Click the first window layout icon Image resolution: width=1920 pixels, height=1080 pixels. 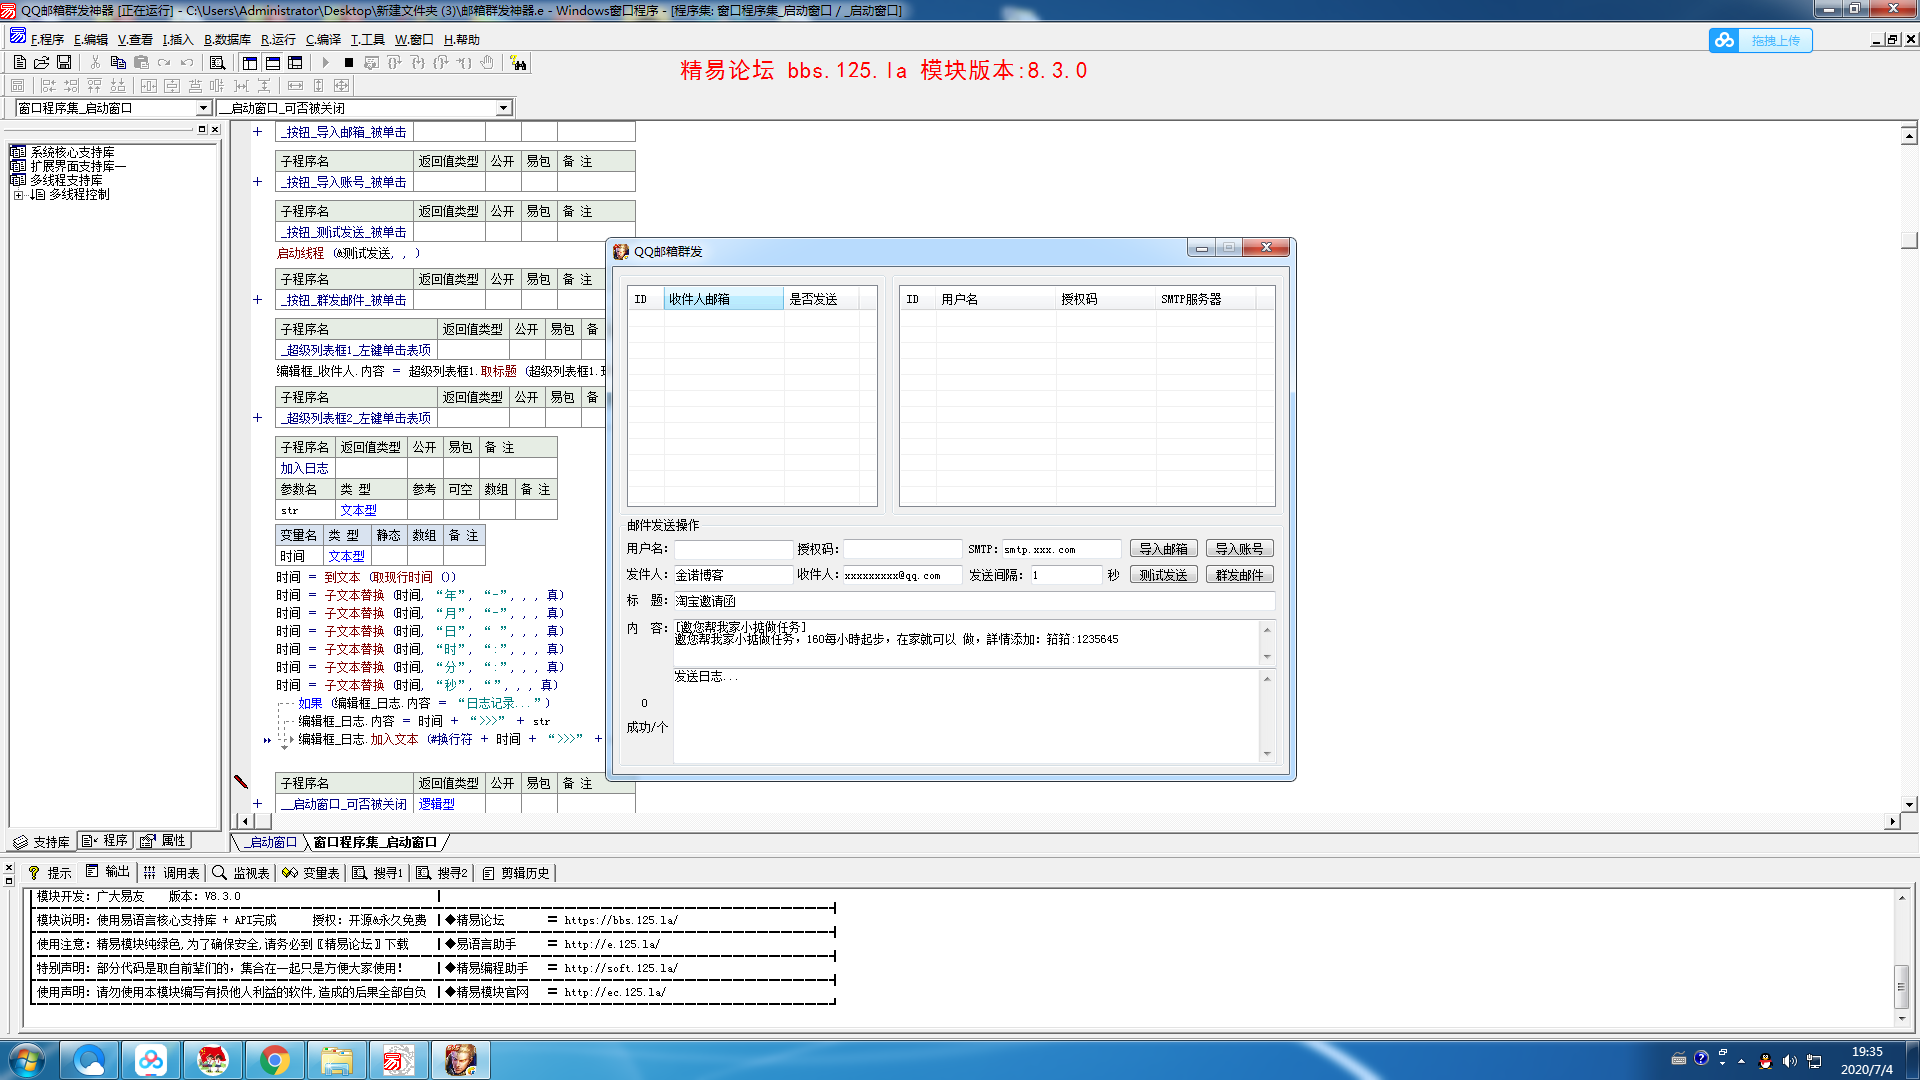pos(250,62)
